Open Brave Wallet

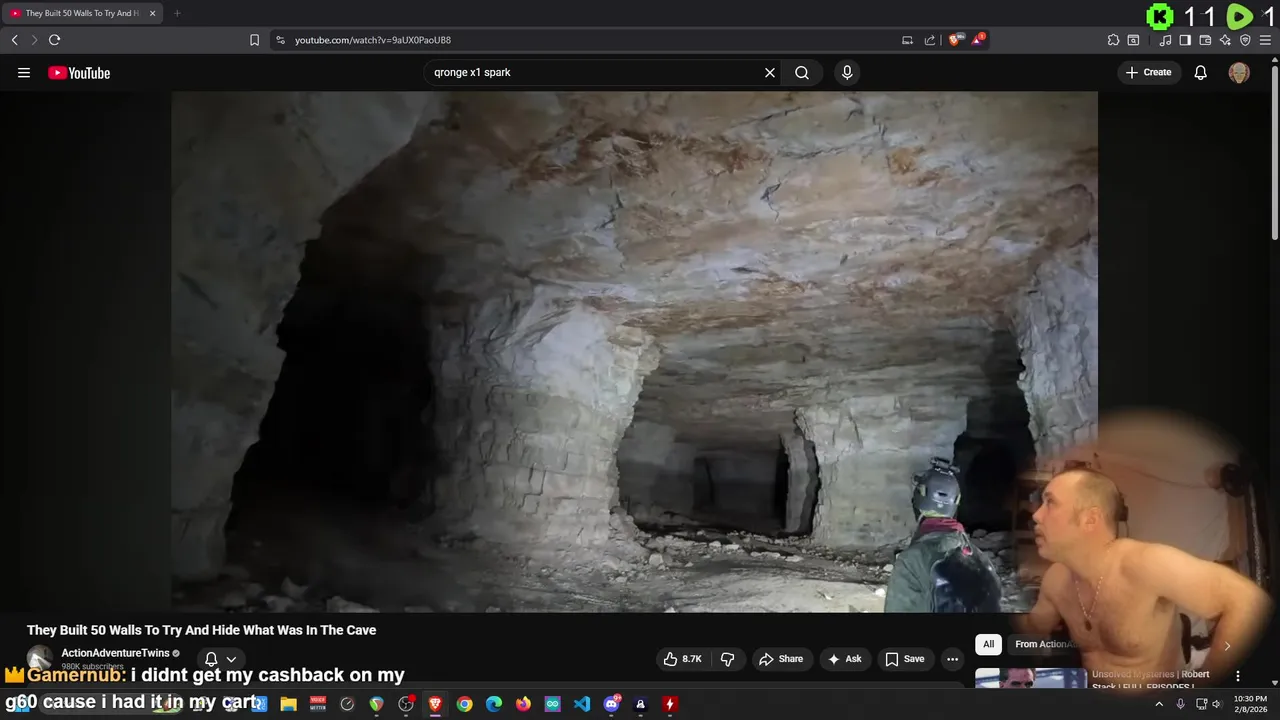click(1205, 40)
